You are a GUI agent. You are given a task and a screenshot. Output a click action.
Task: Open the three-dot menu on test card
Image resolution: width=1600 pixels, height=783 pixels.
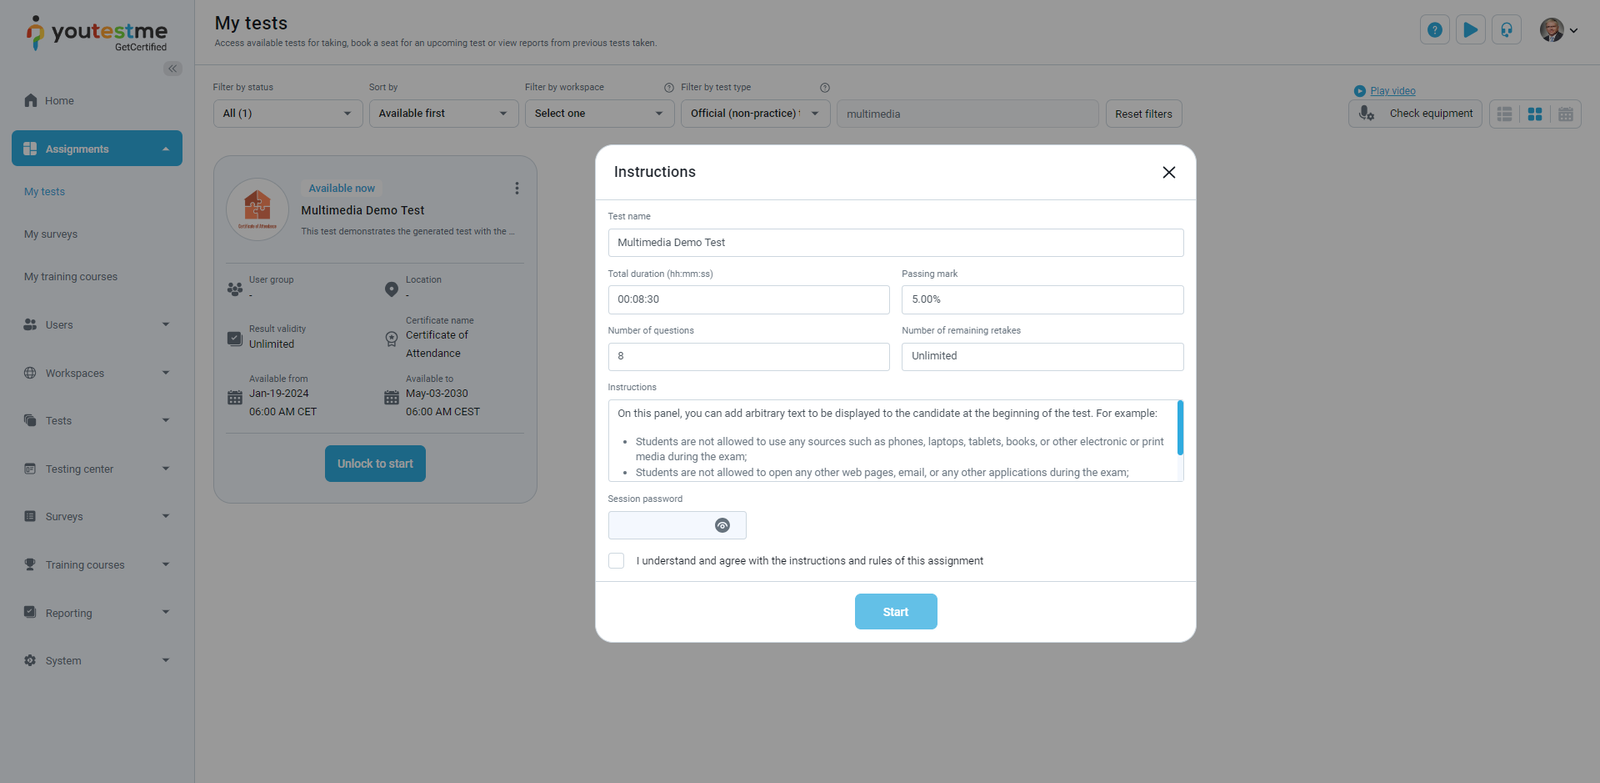coord(517,188)
